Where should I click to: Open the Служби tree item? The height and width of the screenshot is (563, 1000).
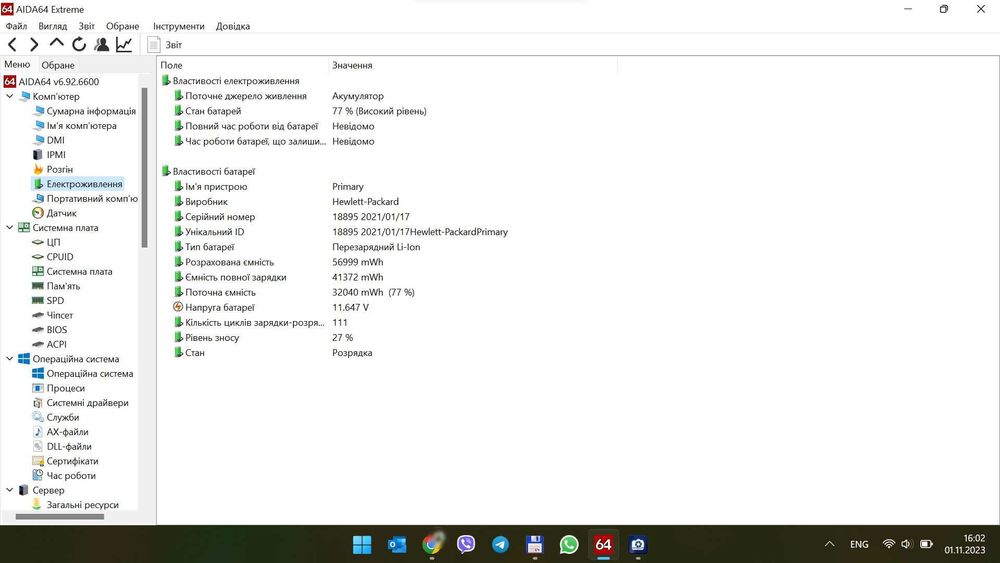pyautogui.click(x=56, y=417)
